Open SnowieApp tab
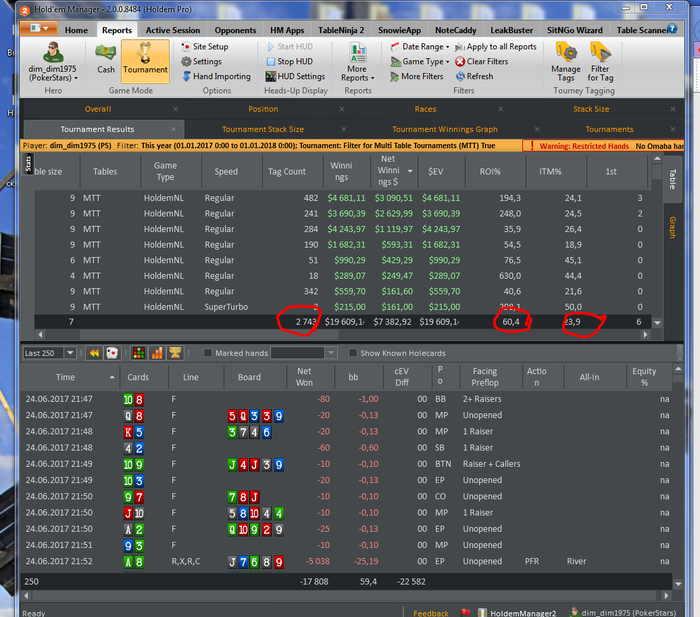Screen dimensions: 700x617 tap(400, 30)
